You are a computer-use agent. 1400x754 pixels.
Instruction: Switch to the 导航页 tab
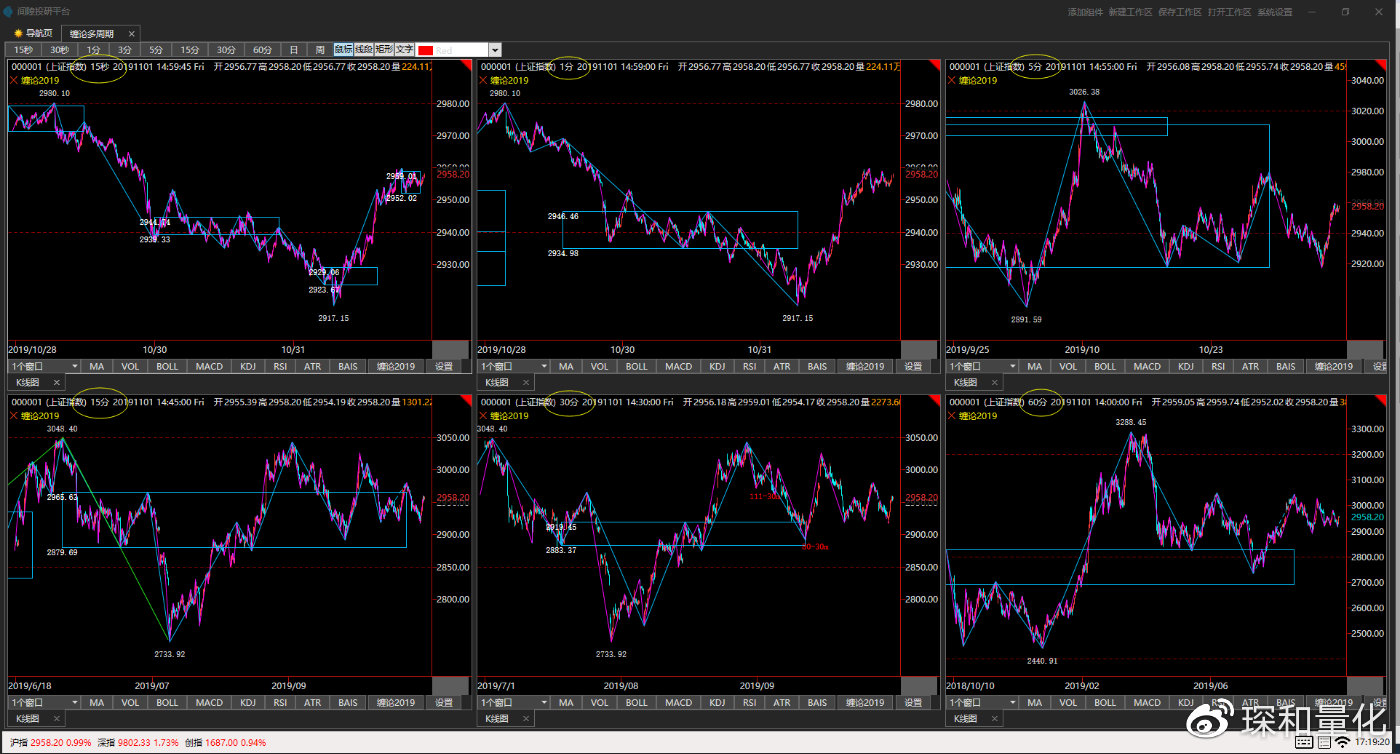(33, 33)
